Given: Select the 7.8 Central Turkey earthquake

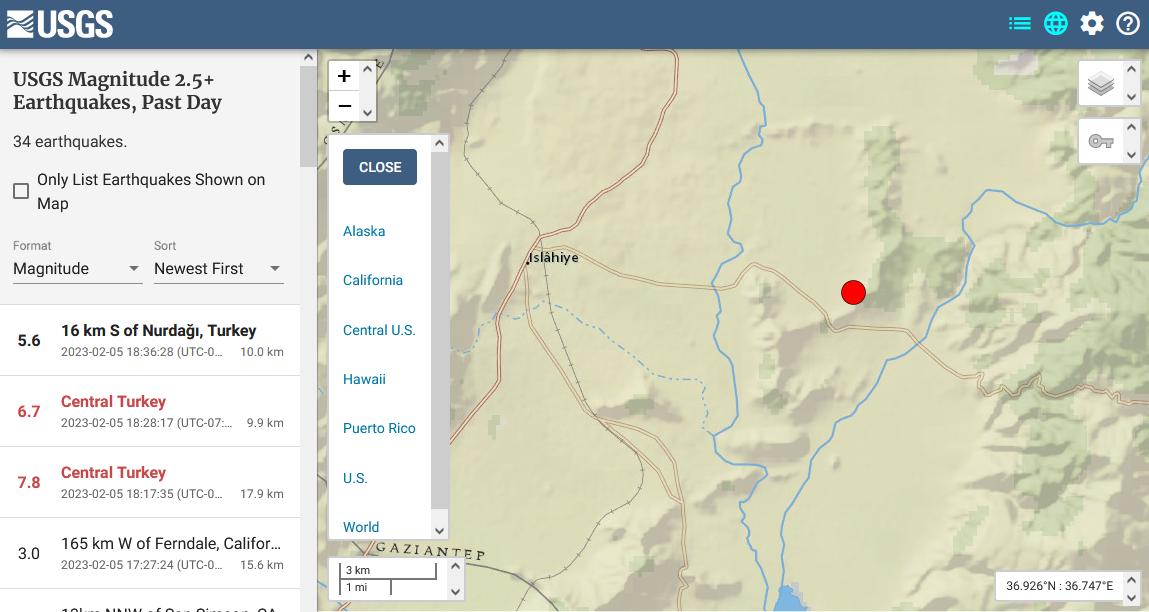Looking at the screenshot, I should (149, 482).
